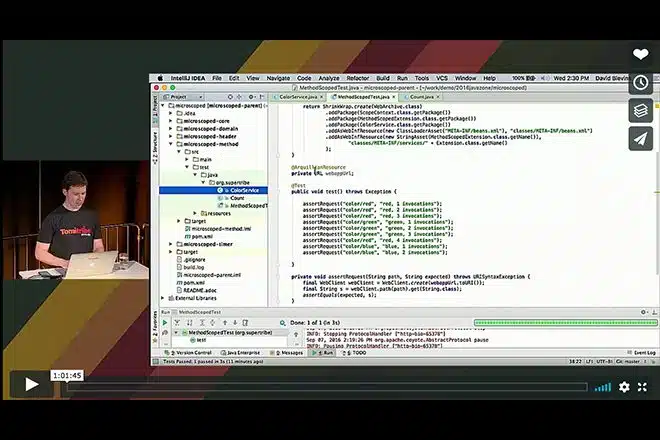The height and width of the screenshot is (440, 660).
Task: Select build.log file in tree
Action: click(192, 267)
